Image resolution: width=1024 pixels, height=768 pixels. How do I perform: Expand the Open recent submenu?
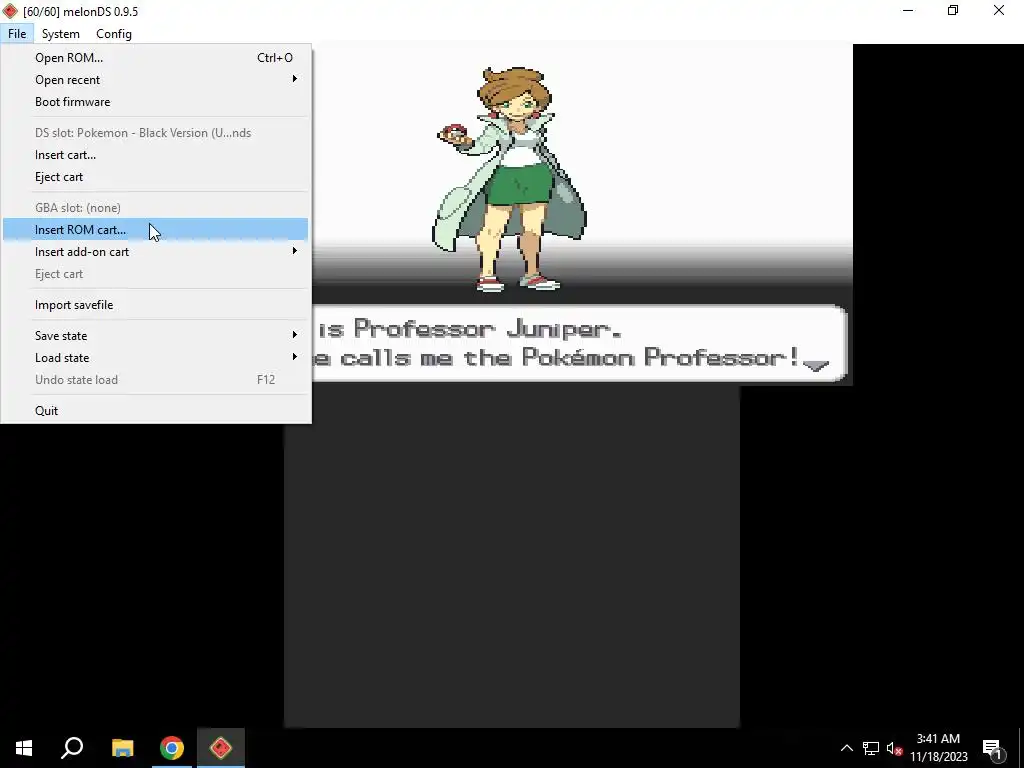[x=155, y=80]
